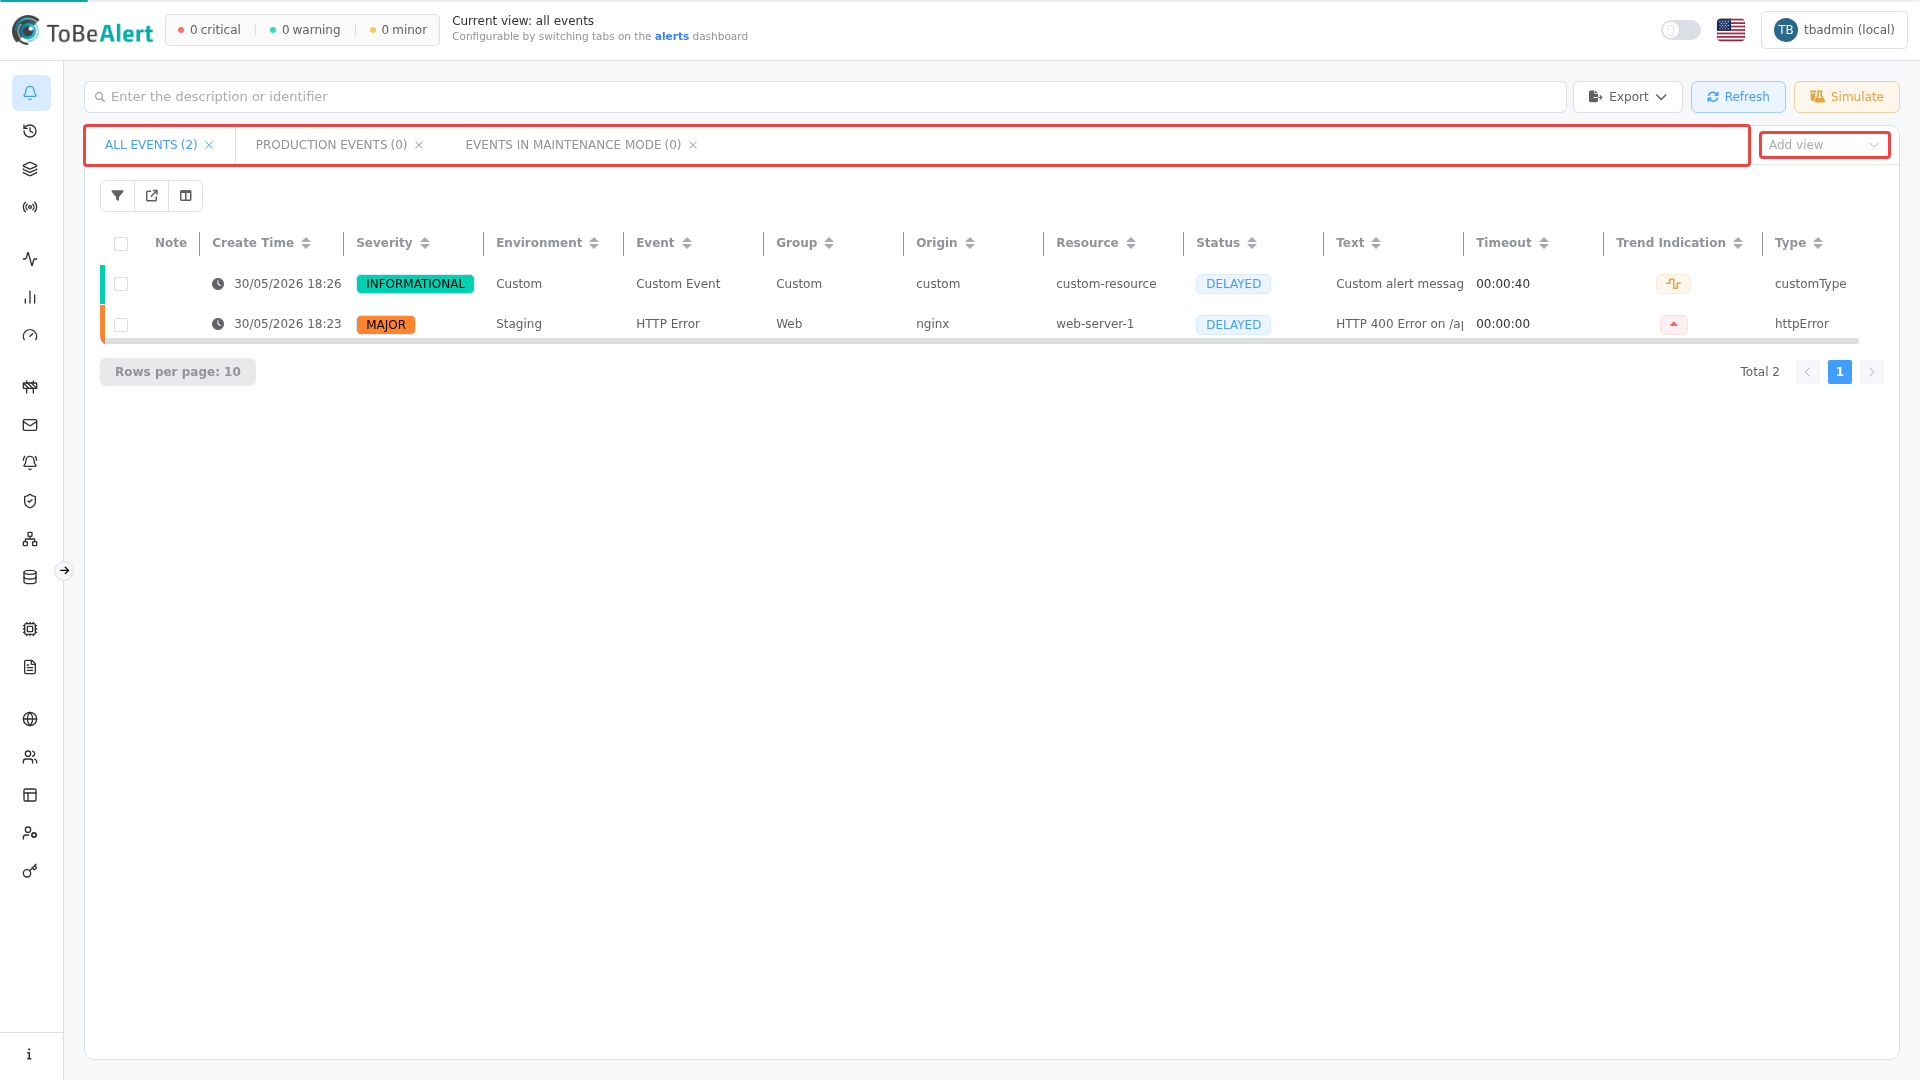
Task: Sort by the Create Time column header
Action: (261, 243)
